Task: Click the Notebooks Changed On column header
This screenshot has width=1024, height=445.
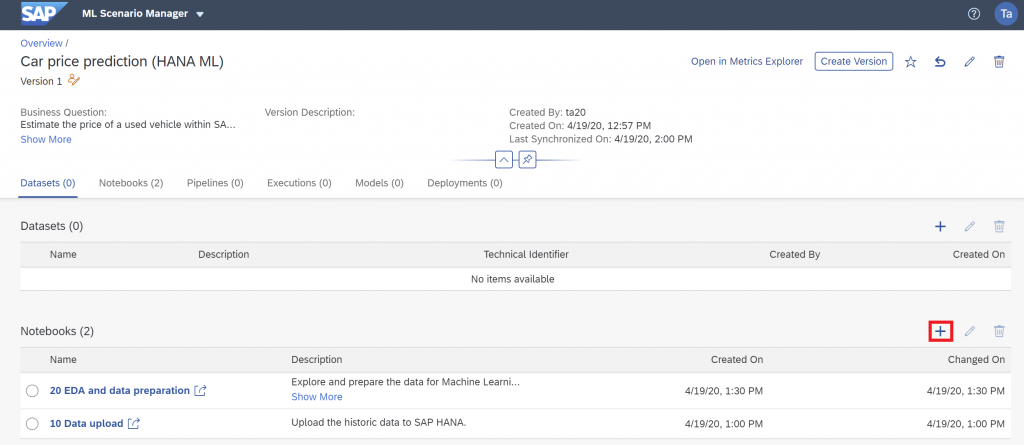Action: (976, 359)
